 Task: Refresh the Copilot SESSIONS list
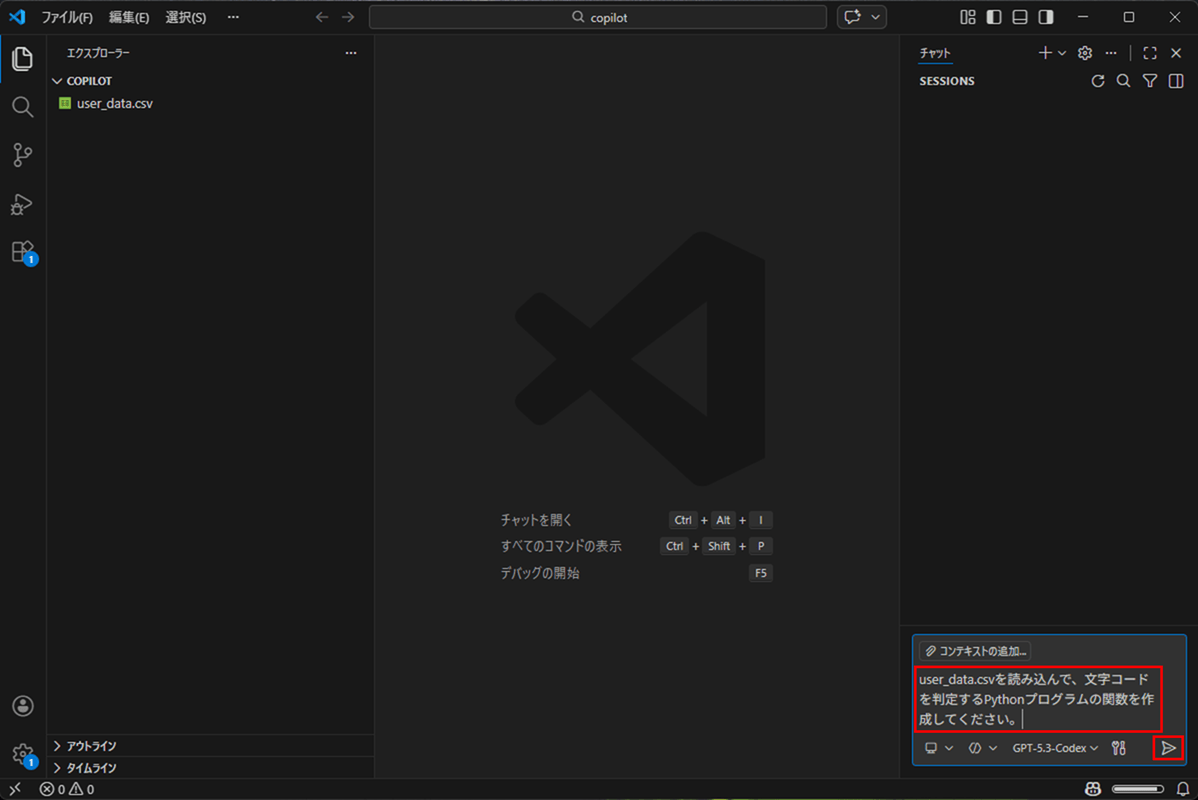click(x=1098, y=81)
